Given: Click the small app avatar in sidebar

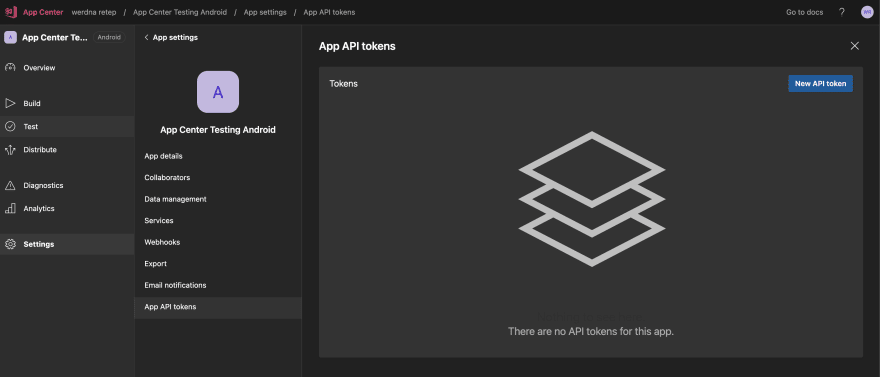Looking at the screenshot, I should (x=10, y=38).
